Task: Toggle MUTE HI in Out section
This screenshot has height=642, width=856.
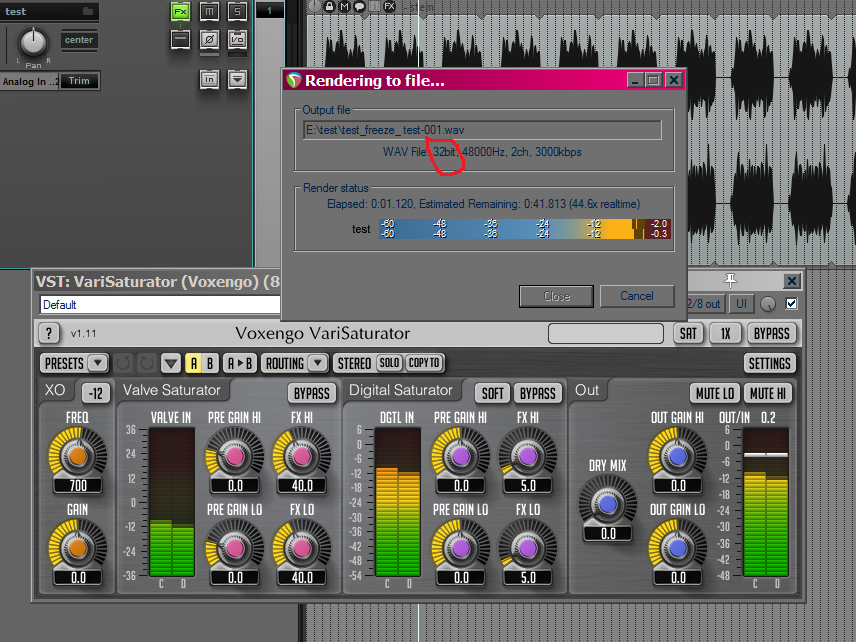Action: click(768, 393)
